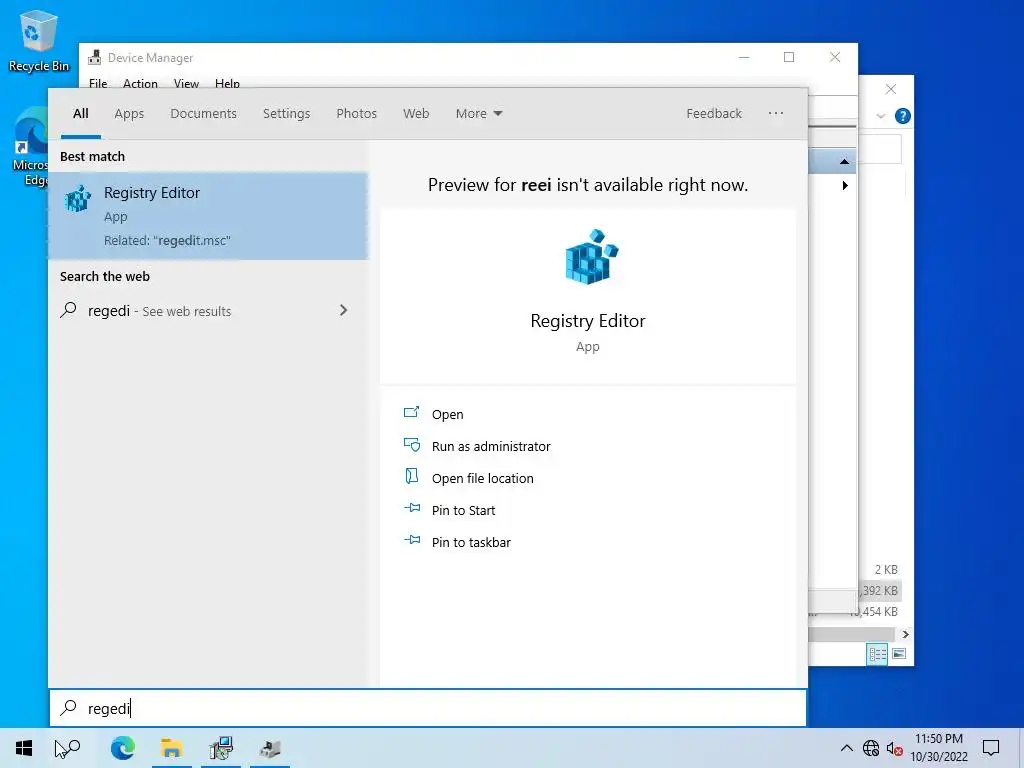Select Pin to Start

coord(464,510)
